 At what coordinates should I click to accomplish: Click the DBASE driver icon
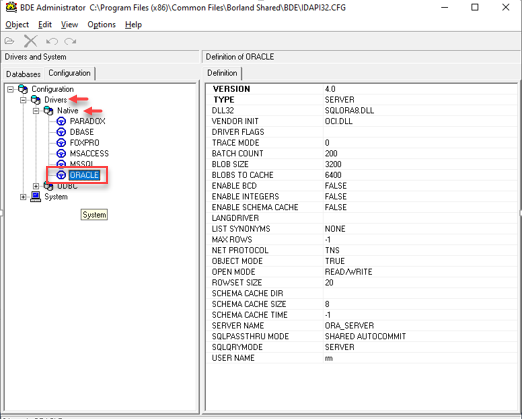61,132
